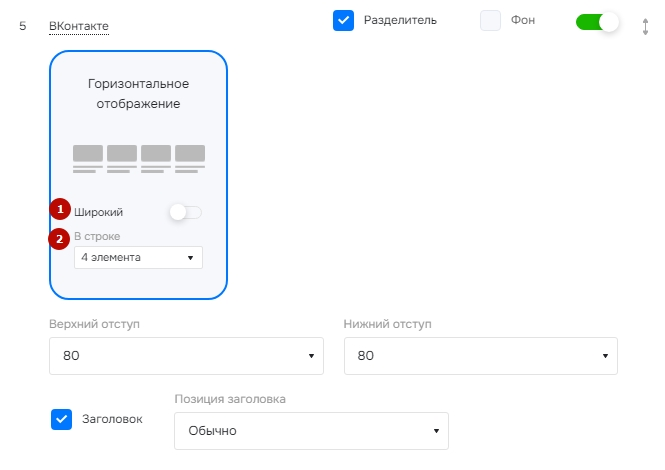665x470 pixels.
Task: Click the Широкий label text
Action: coord(98,212)
